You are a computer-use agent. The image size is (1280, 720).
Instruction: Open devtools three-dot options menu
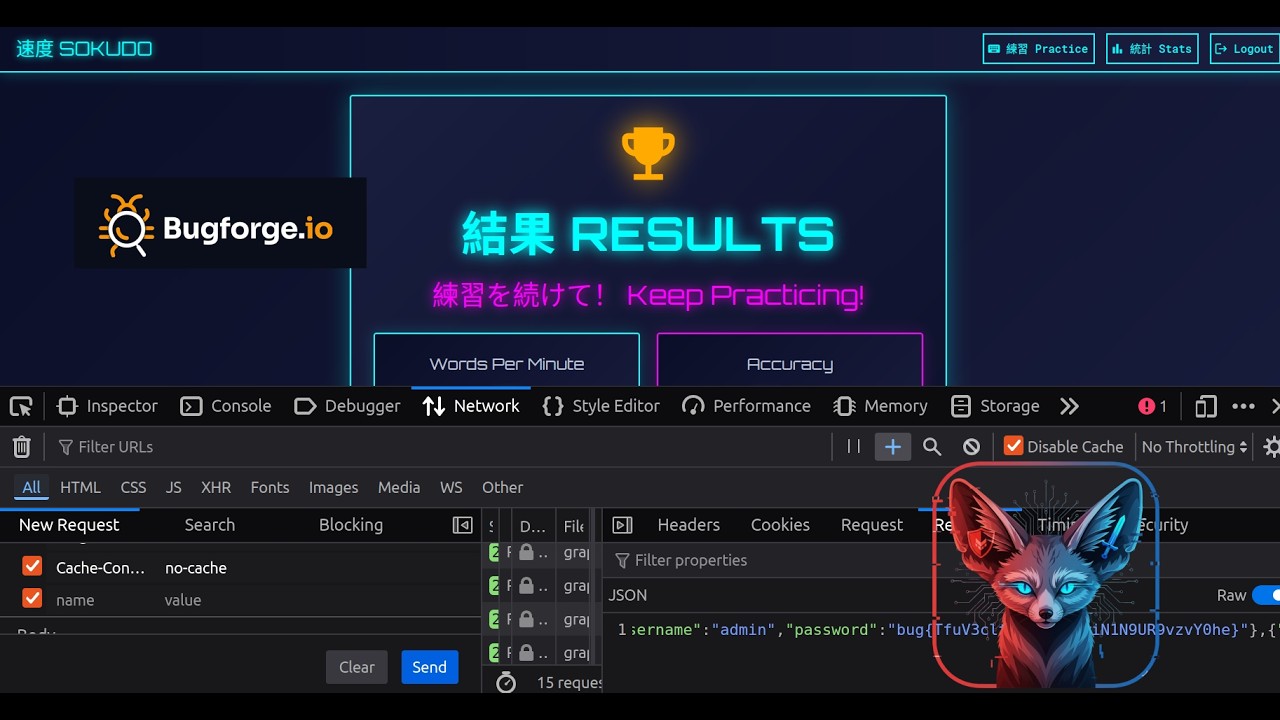[x=1243, y=406]
